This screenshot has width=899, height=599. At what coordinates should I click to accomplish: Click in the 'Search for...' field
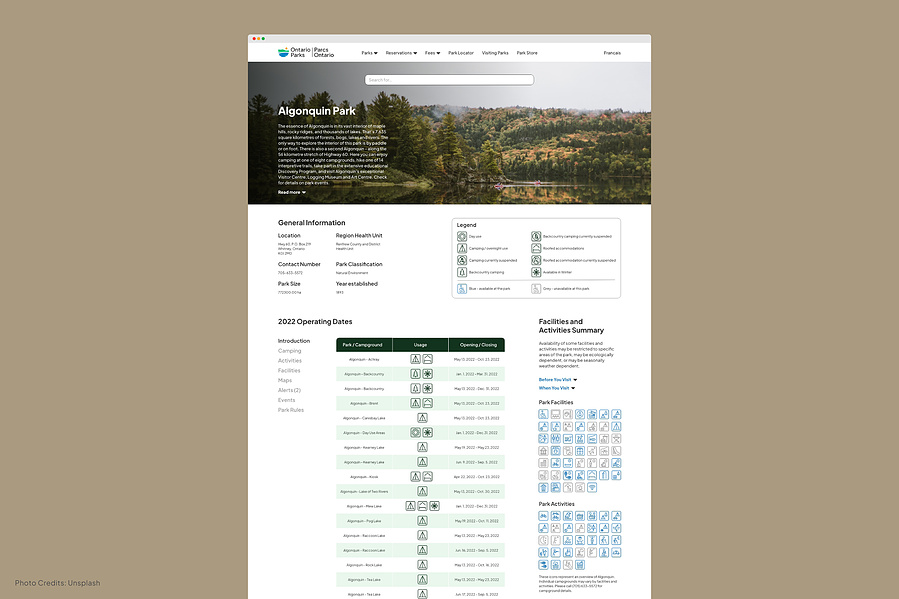click(x=450, y=80)
